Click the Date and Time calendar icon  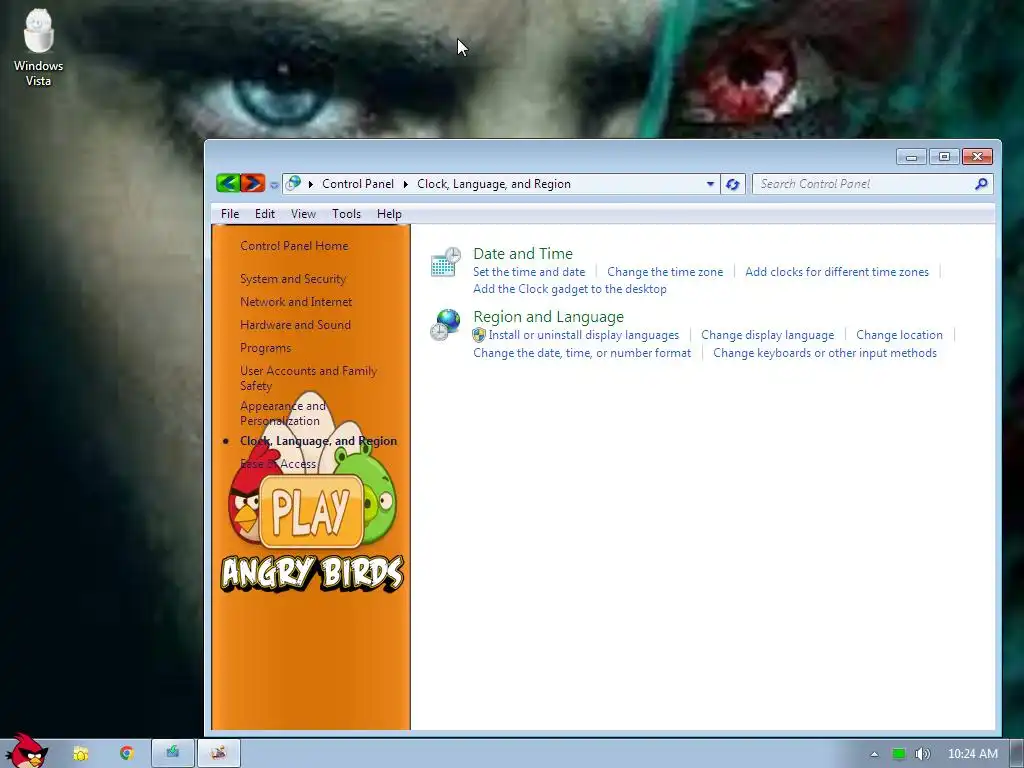tap(446, 262)
